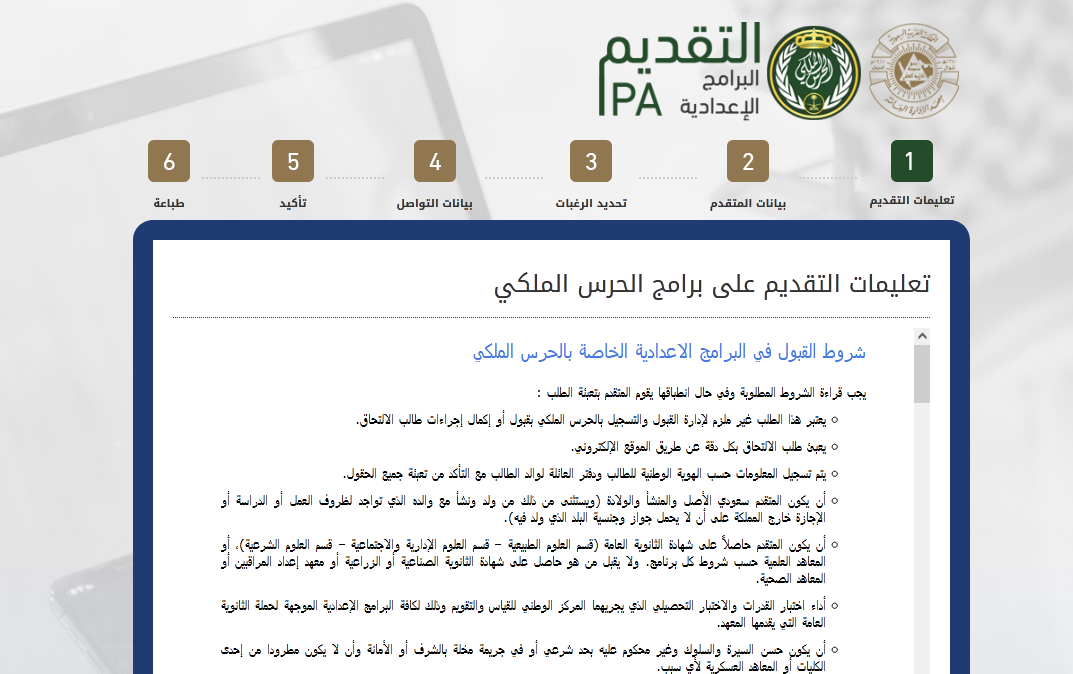Screen dimensions: 1073x674
Task: Click bullet أن يكون حسن السيرة والسلوك
Action: tap(523, 658)
